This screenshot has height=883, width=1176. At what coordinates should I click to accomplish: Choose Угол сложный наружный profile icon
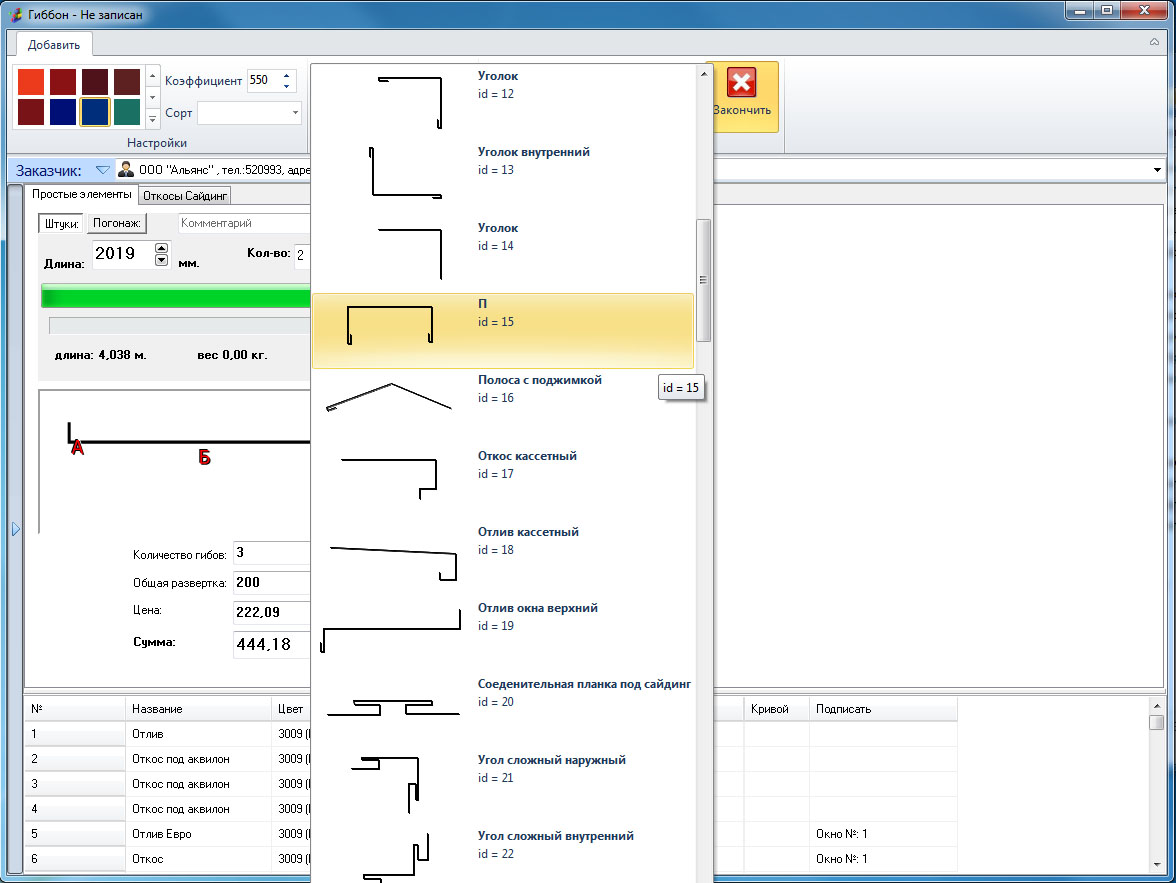point(386,784)
